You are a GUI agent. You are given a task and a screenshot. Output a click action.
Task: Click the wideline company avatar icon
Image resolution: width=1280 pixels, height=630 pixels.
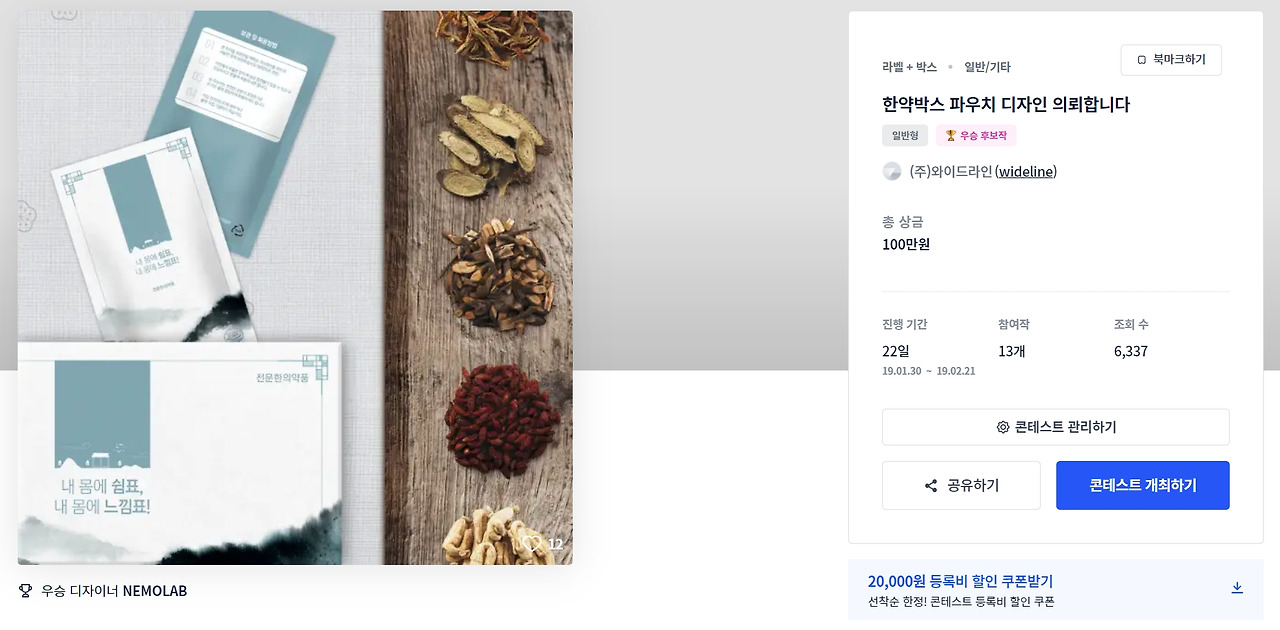pos(892,171)
